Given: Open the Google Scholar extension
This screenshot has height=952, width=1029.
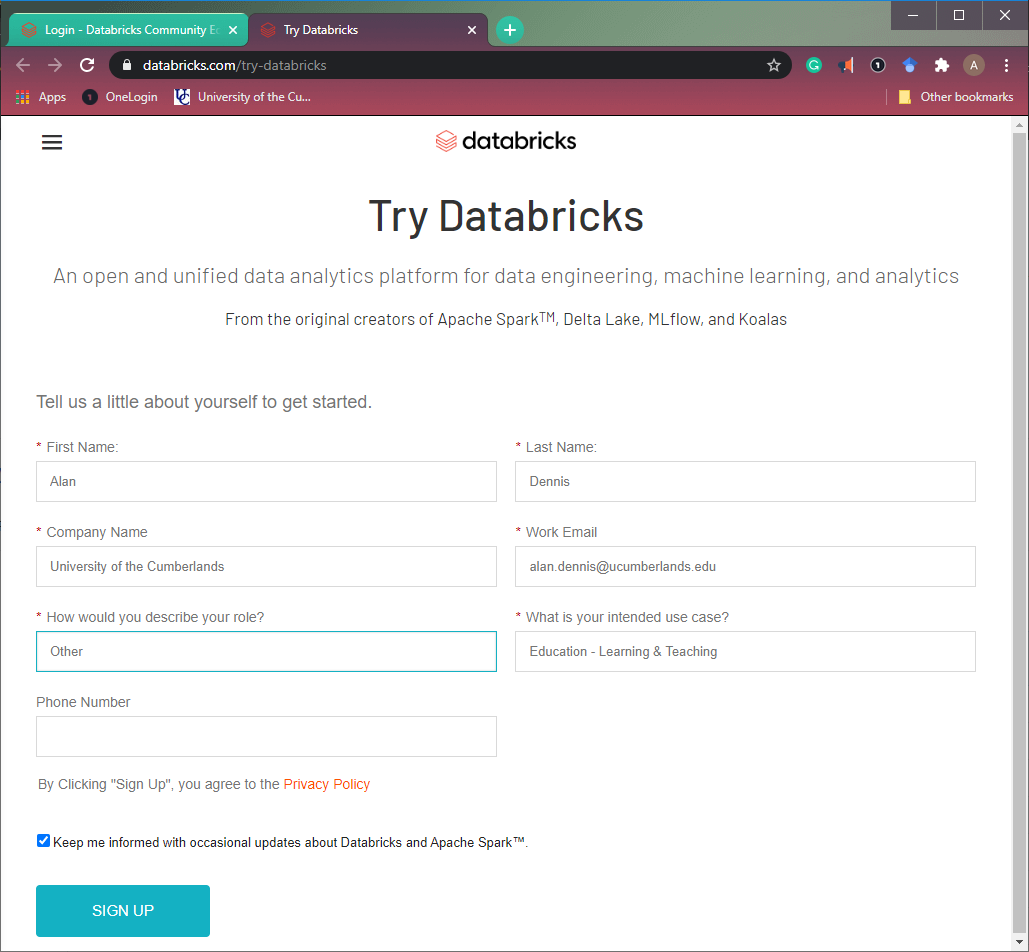Looking at the screenshot, I should [909, 64].
